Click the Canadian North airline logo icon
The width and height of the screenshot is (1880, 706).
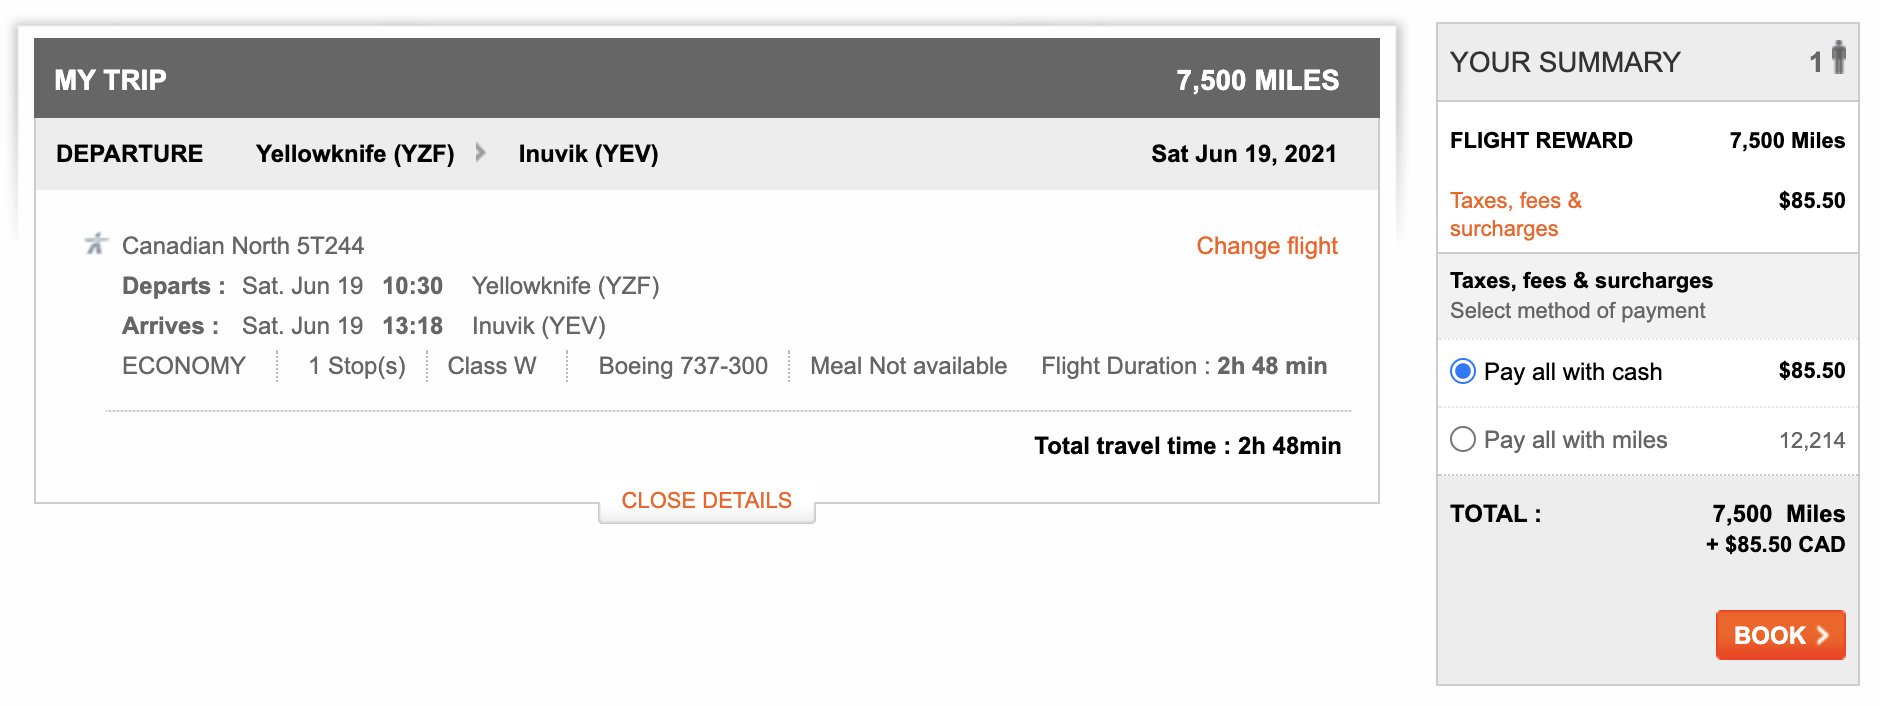(x=96, y=243)
